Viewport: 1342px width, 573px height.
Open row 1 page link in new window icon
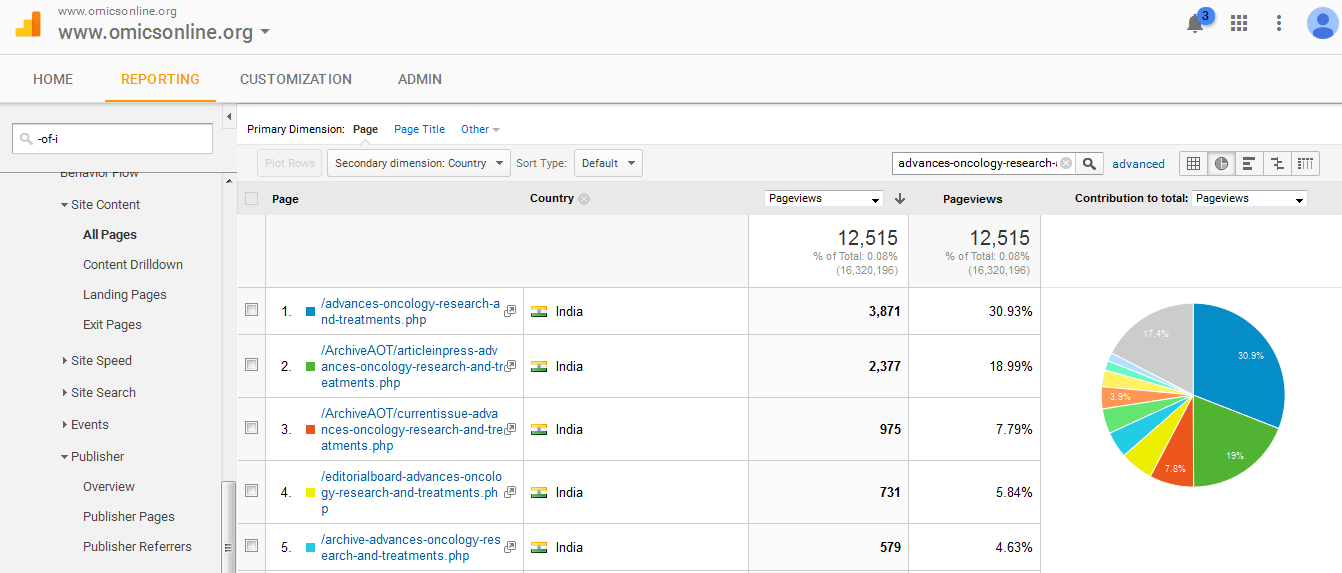[510, 311]
